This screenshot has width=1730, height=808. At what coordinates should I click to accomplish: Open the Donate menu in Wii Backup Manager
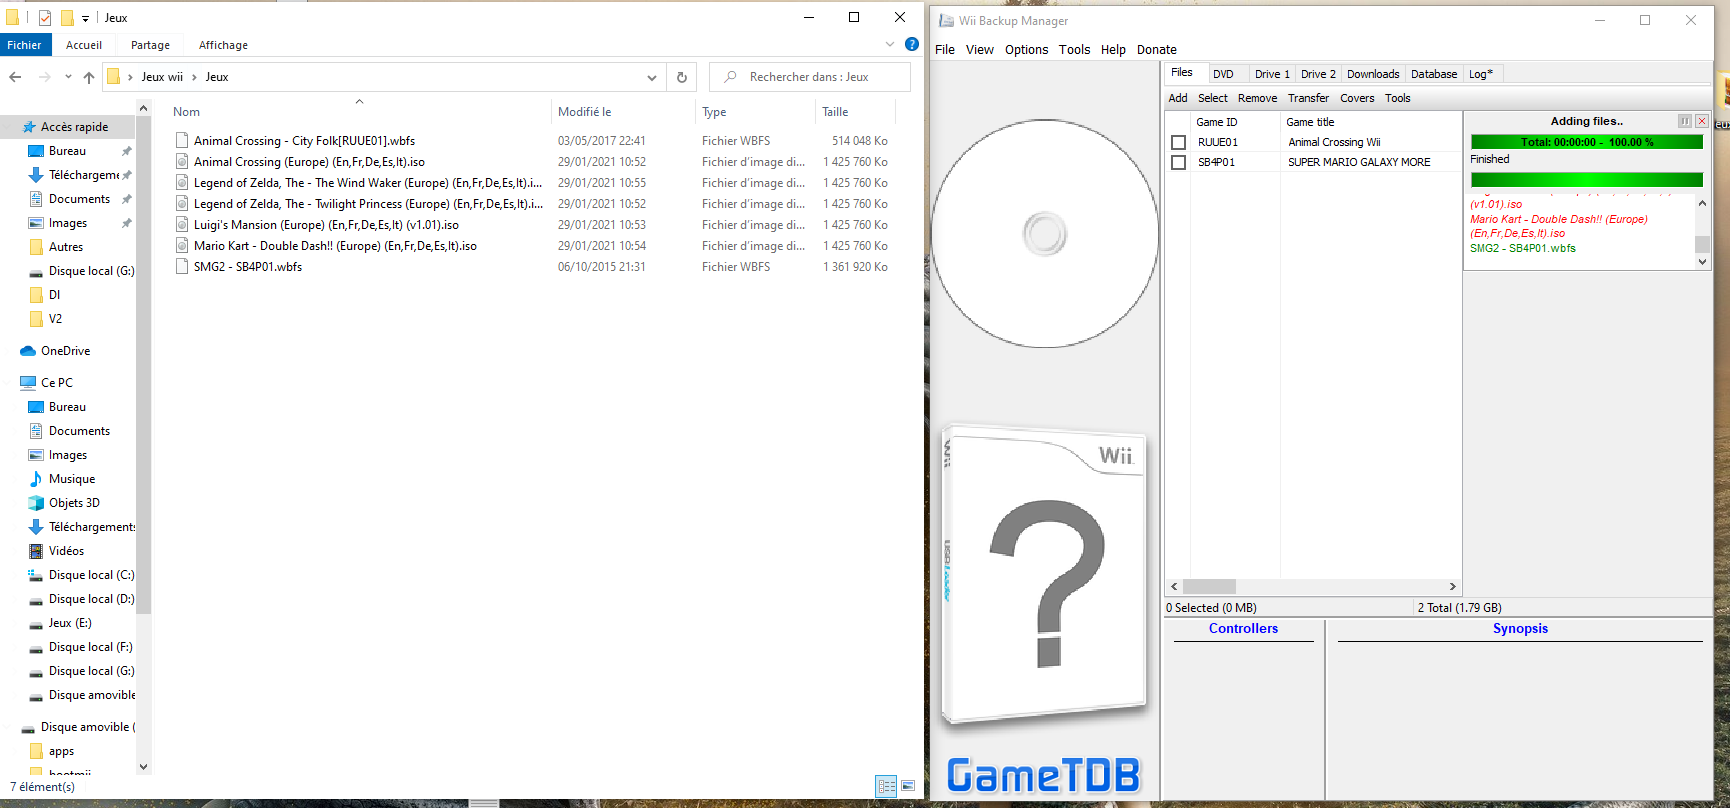(x=1157, y=50)
